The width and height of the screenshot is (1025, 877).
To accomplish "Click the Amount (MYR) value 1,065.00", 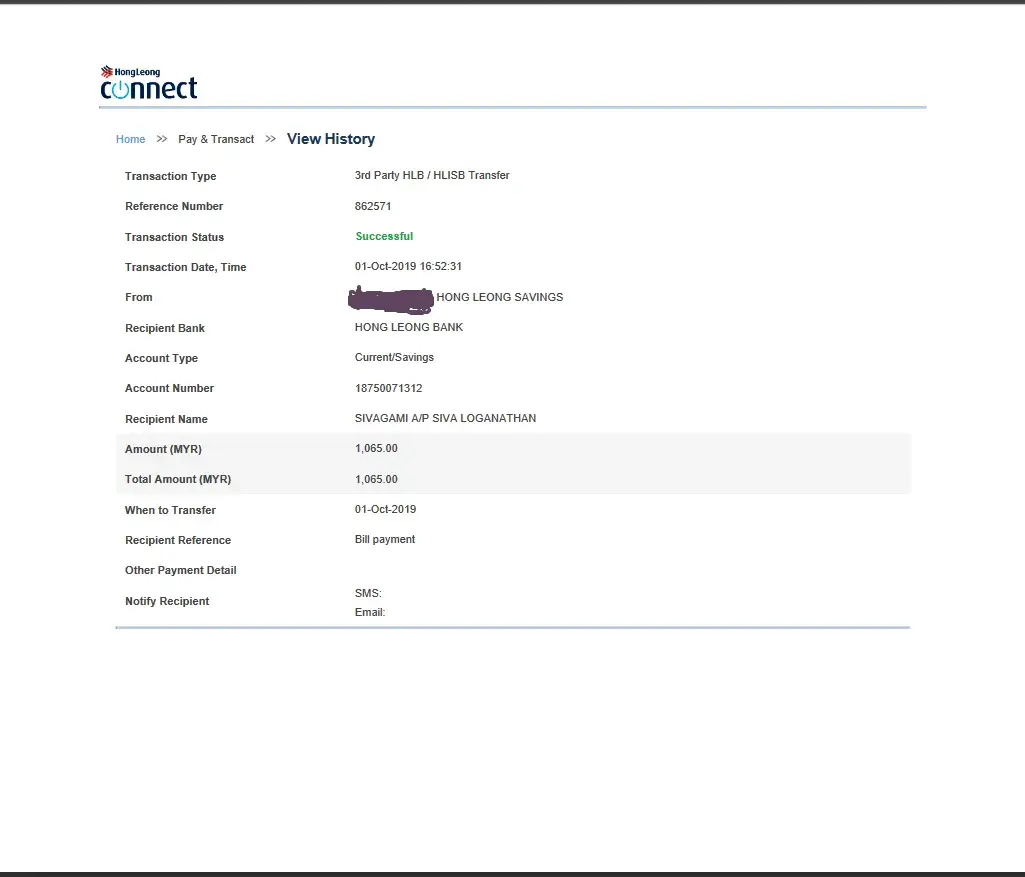I will click(376, 449).
